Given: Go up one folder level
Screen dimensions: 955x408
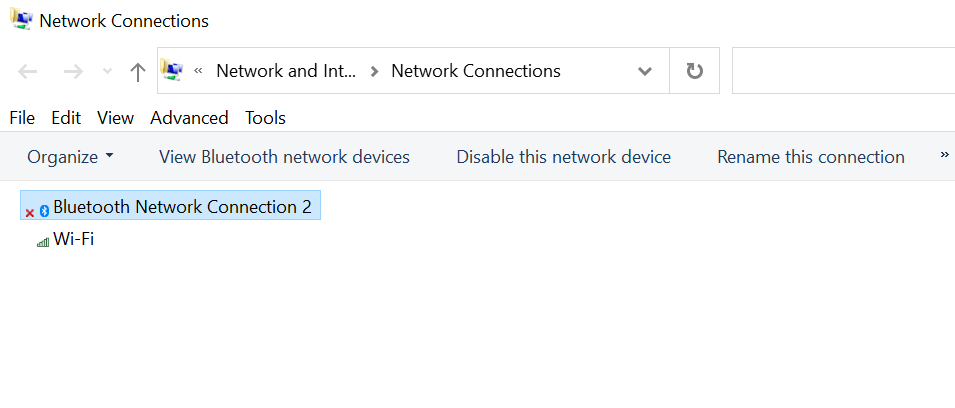Looking at the screenshot, I should coord(138,71).
